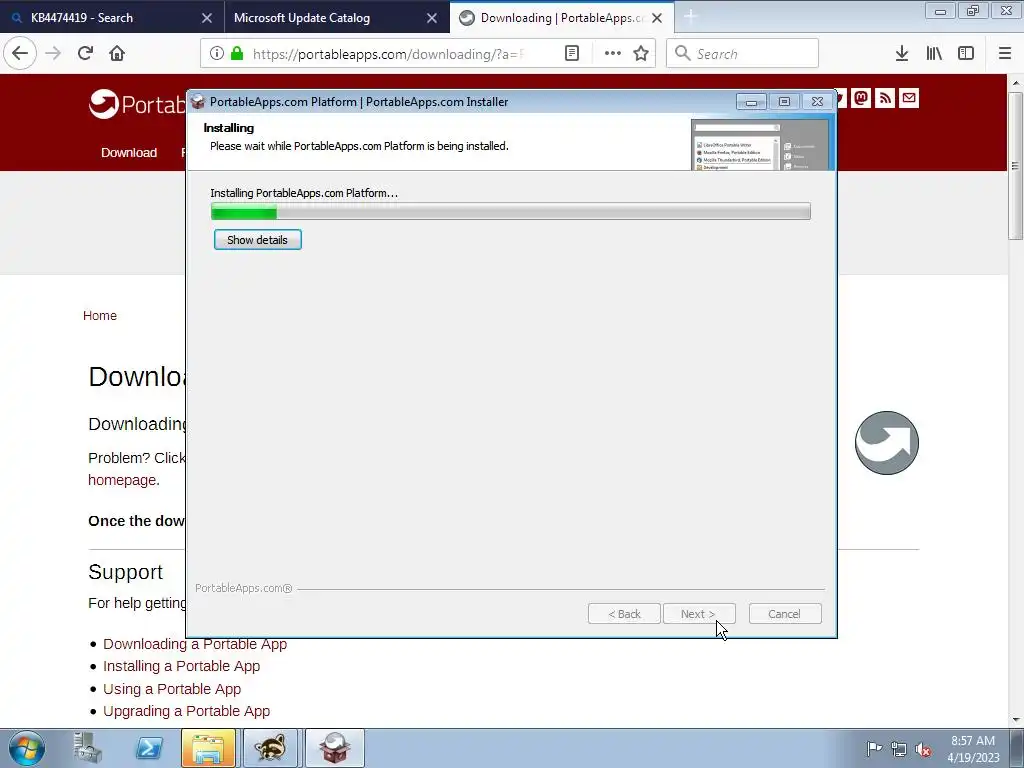Click the installer window title bar icon
Screen dimensions: 1024x768
tap(198, 101)
